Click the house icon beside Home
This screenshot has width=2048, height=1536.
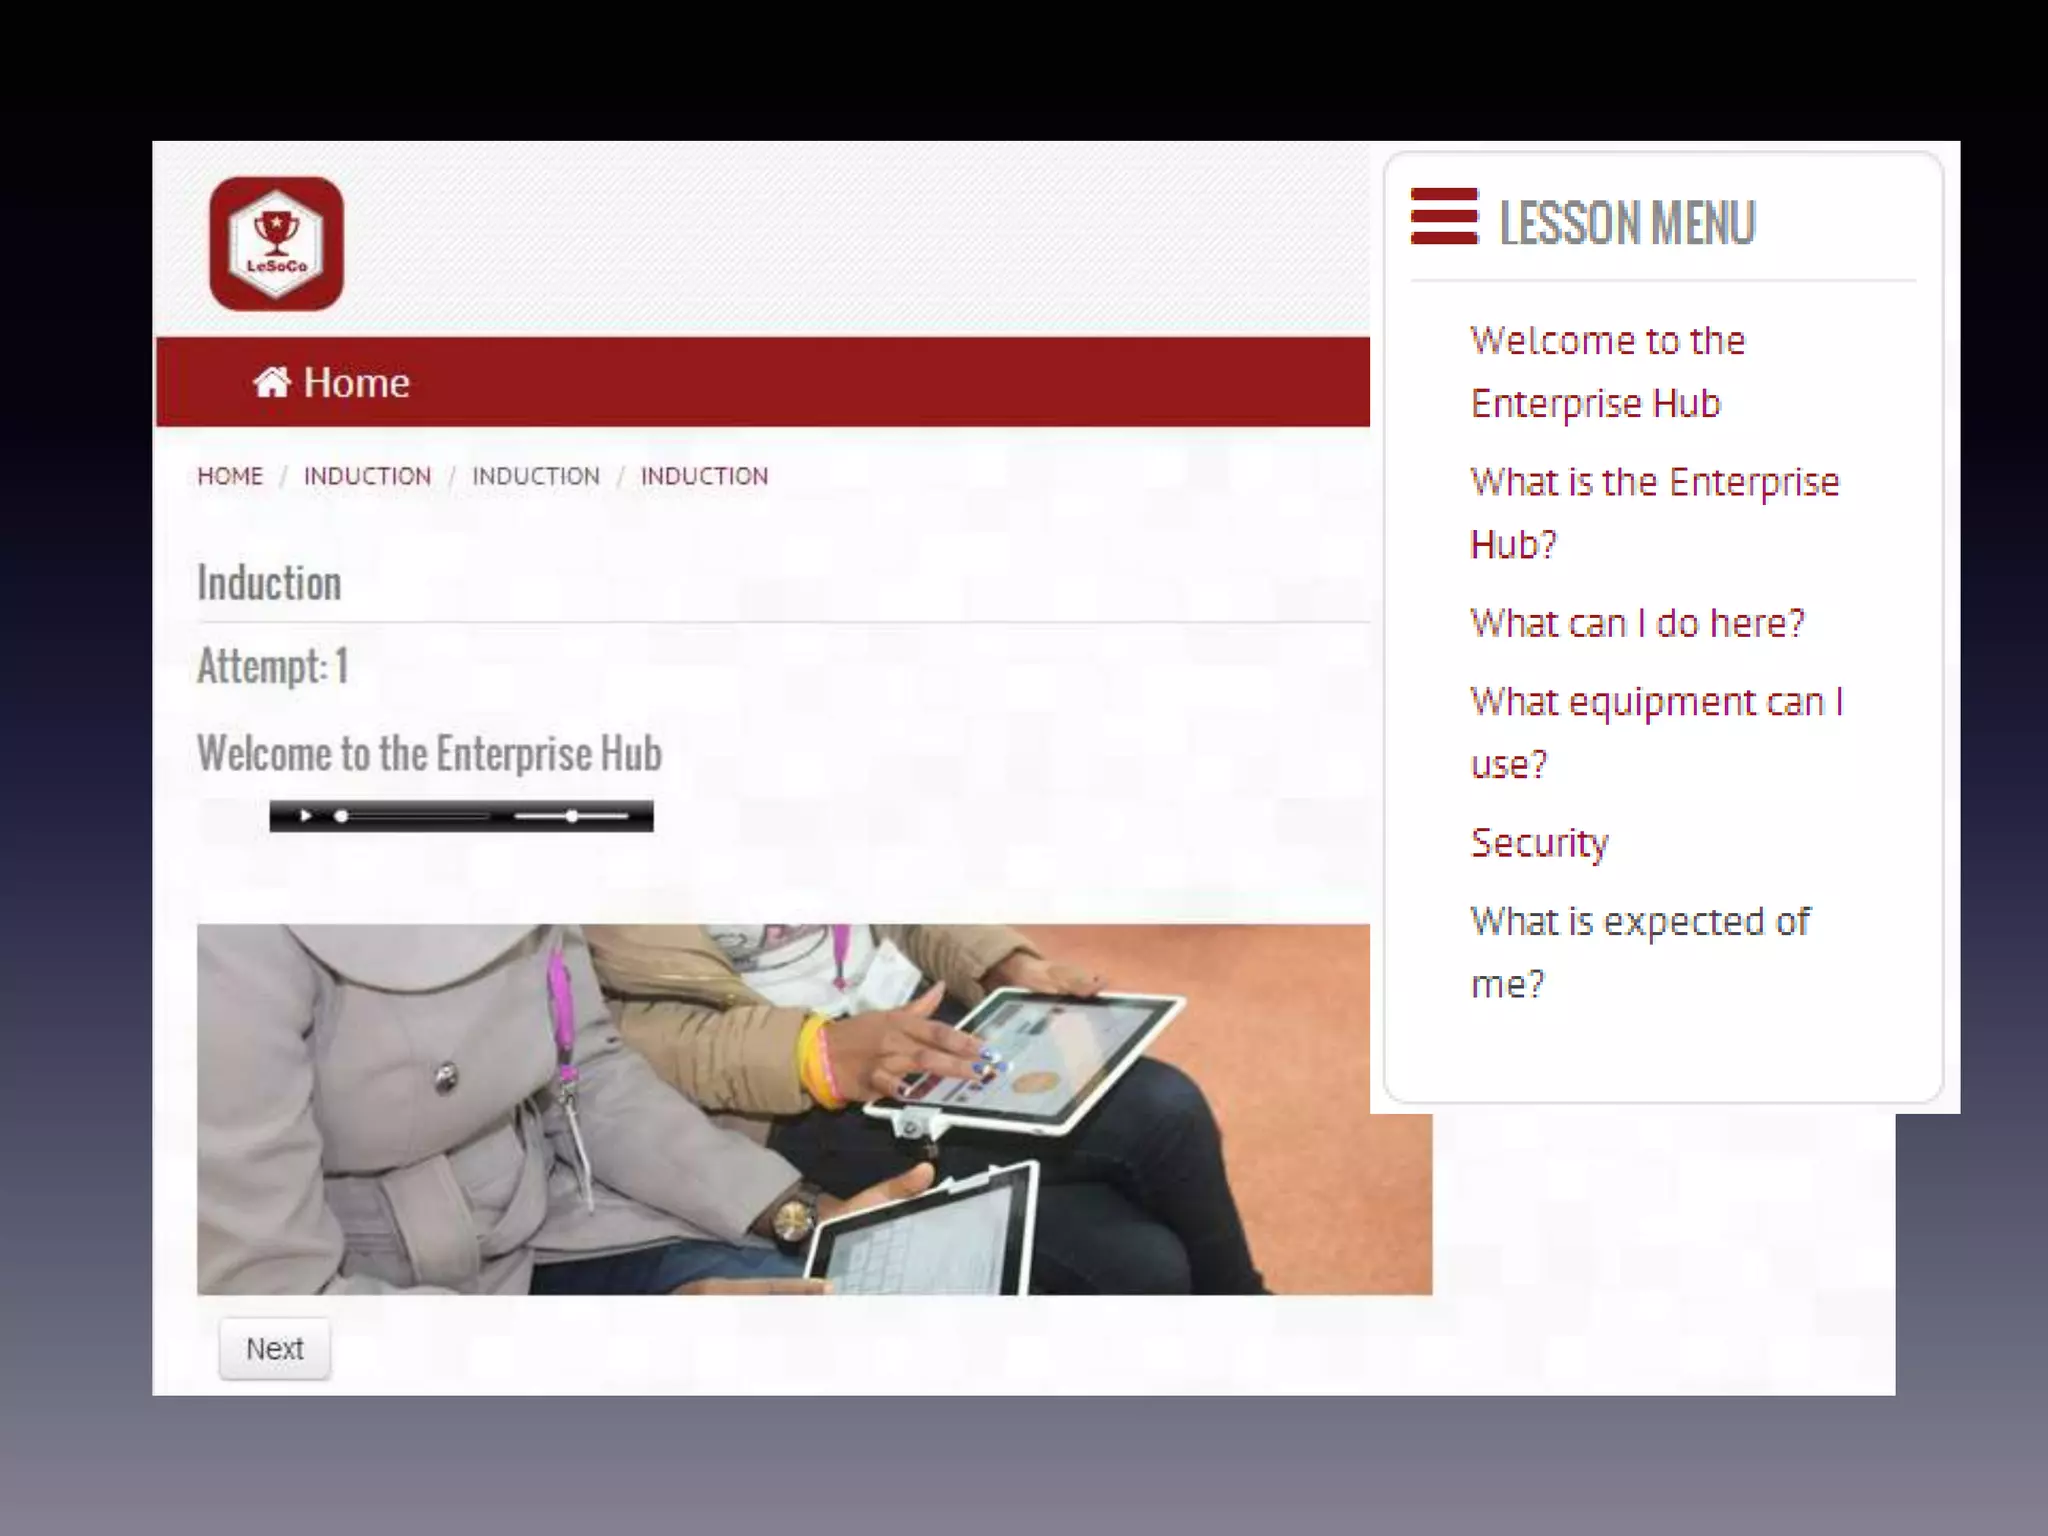pos(271,382)
